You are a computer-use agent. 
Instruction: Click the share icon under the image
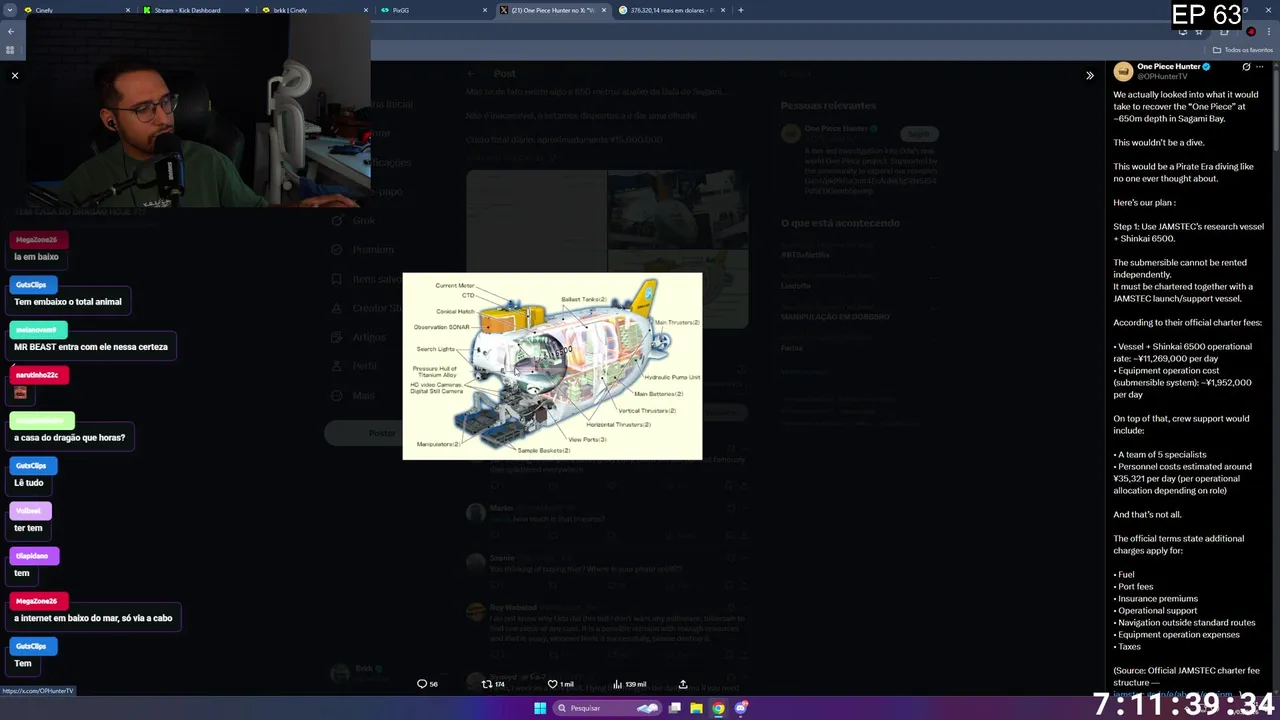pos(683,684)
